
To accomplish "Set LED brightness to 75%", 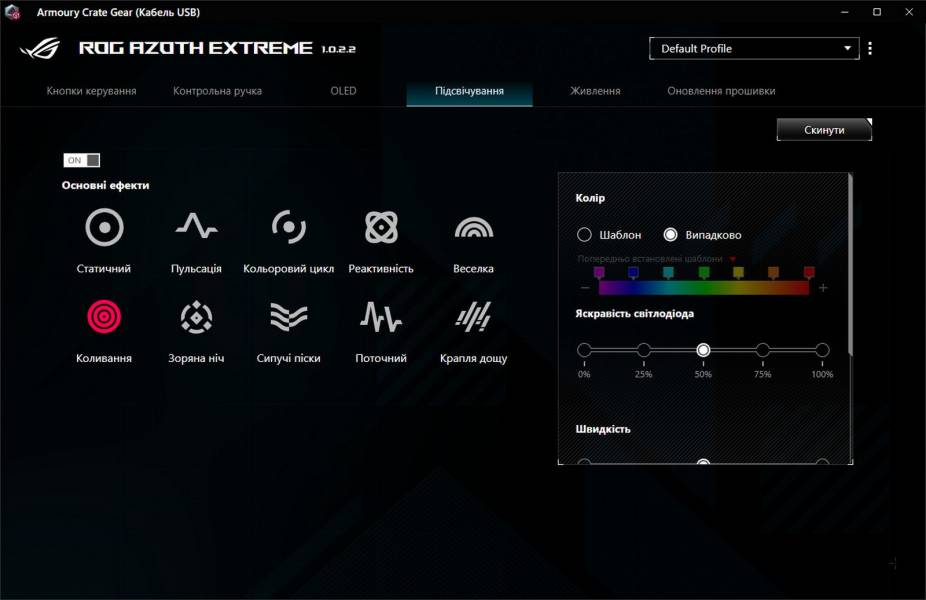I will click(x=762, y=351).
